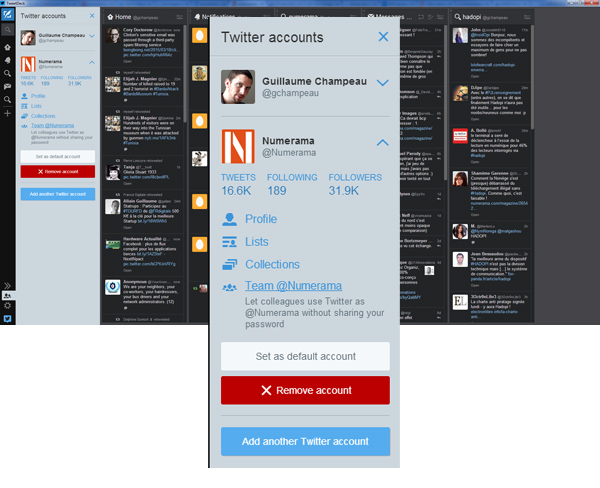Click the large Add another Twitter account button

click(305, 441)
